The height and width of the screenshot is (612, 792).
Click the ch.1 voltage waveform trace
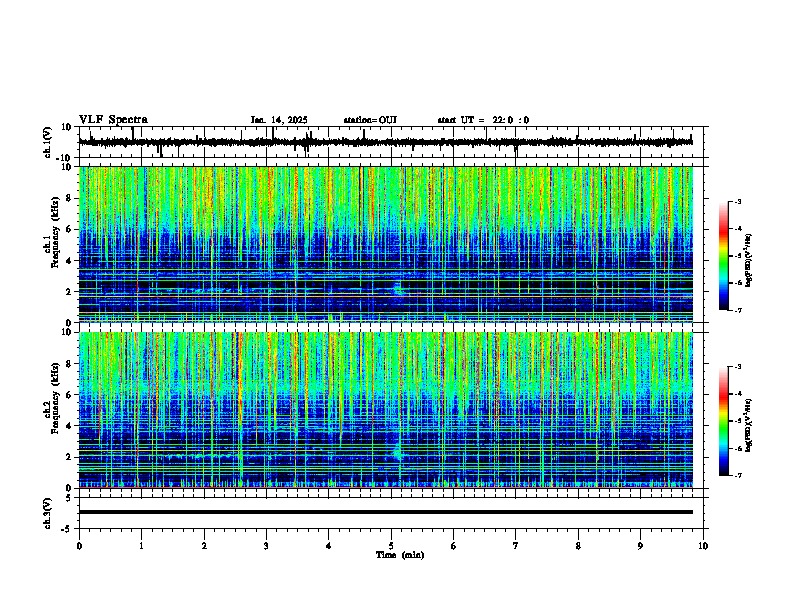(386, 142)
